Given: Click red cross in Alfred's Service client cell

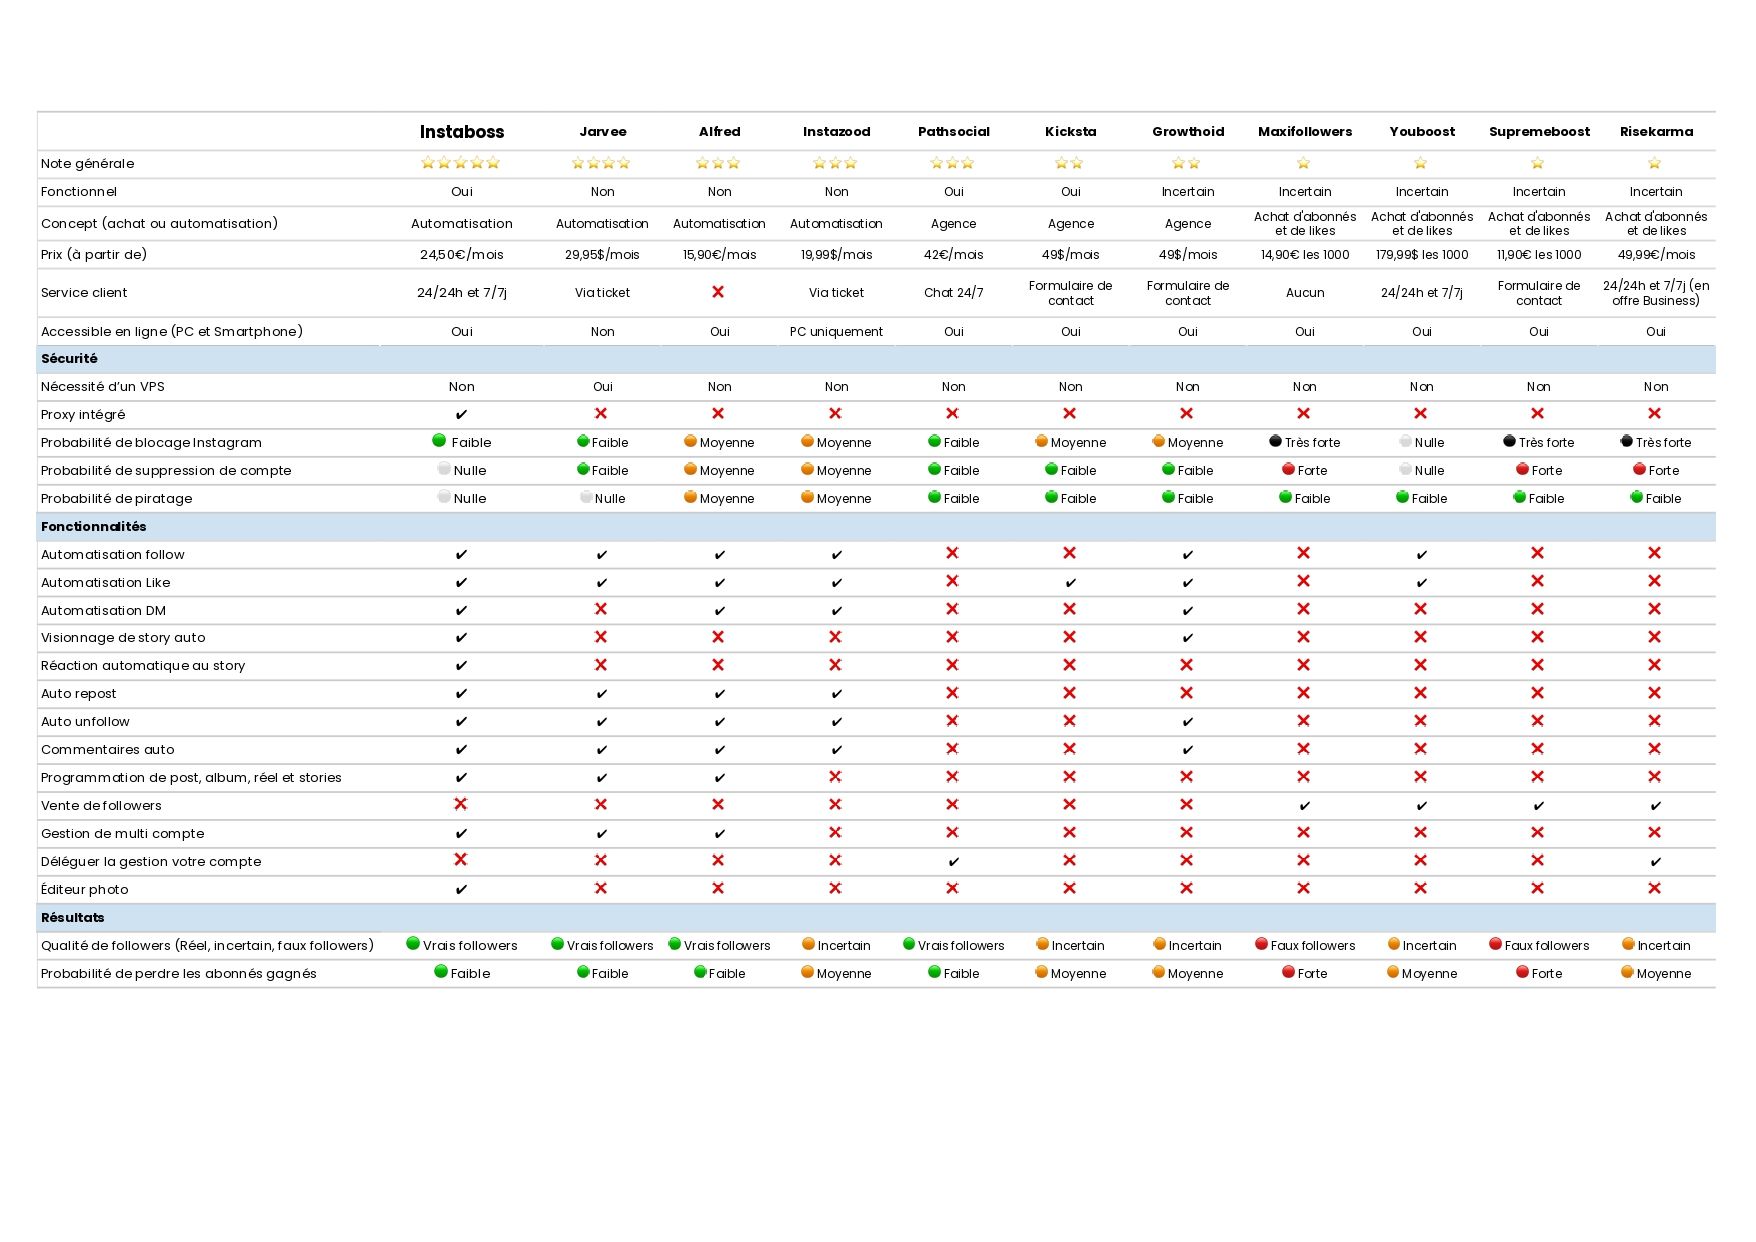Looking at the screenshot, I should (x=718, y=292).
